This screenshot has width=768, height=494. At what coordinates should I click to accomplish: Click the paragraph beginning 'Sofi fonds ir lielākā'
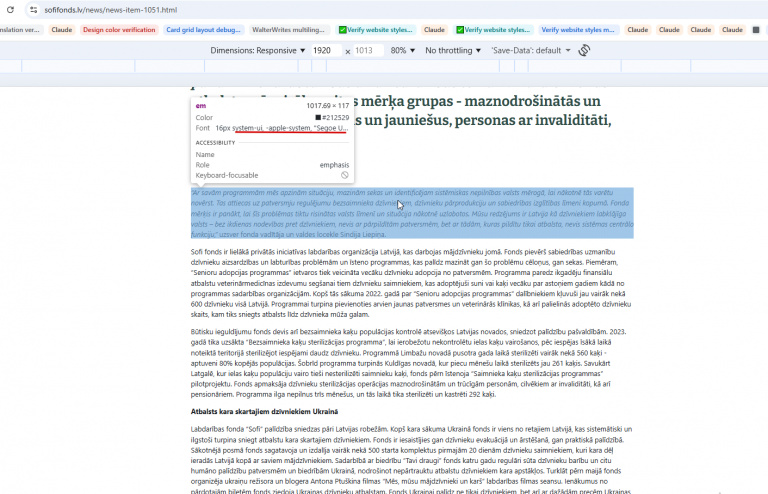(411, 283)
